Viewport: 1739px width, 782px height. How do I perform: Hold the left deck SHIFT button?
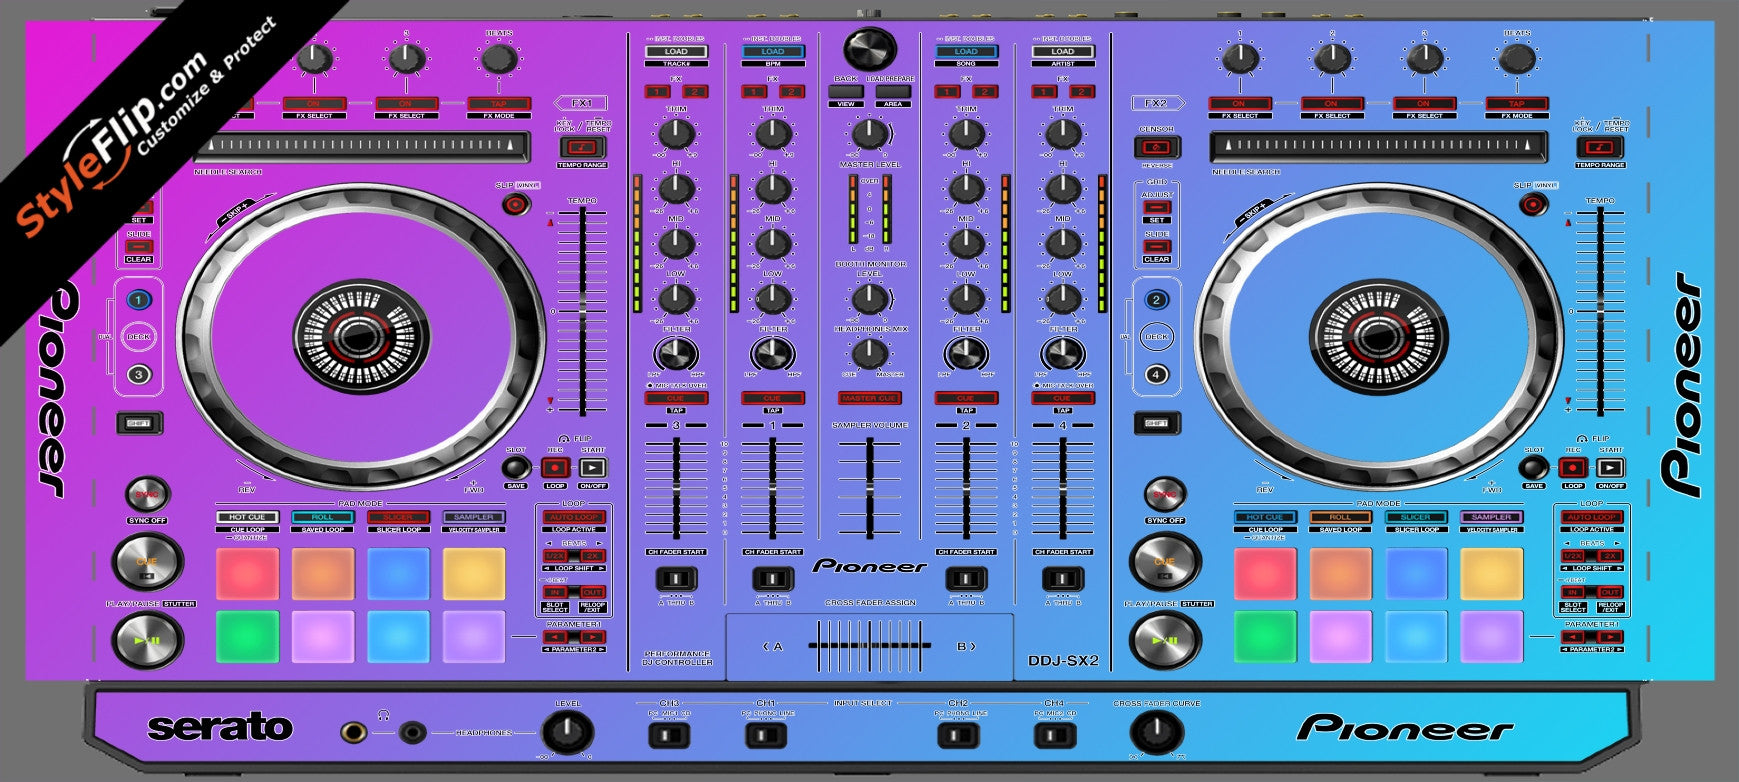[139, 423]
